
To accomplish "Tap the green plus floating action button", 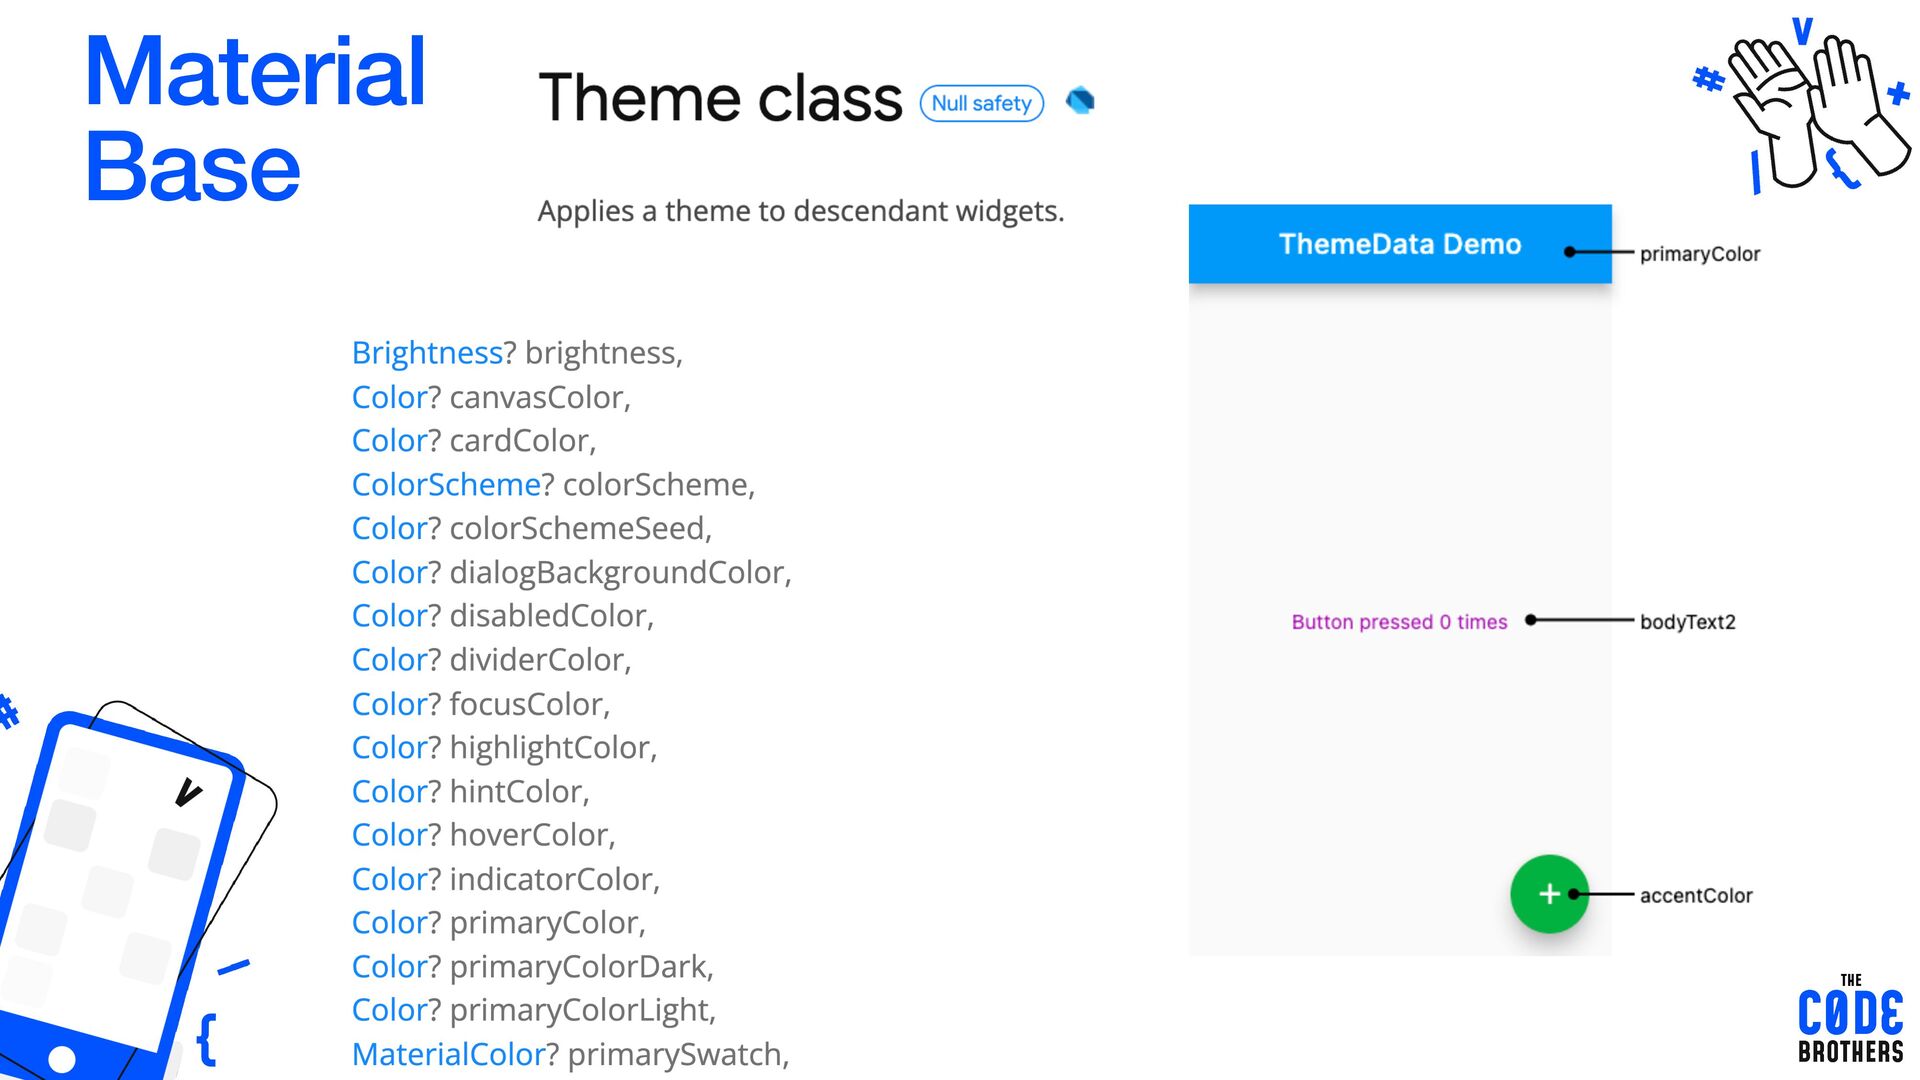I will pos(1549,894).
